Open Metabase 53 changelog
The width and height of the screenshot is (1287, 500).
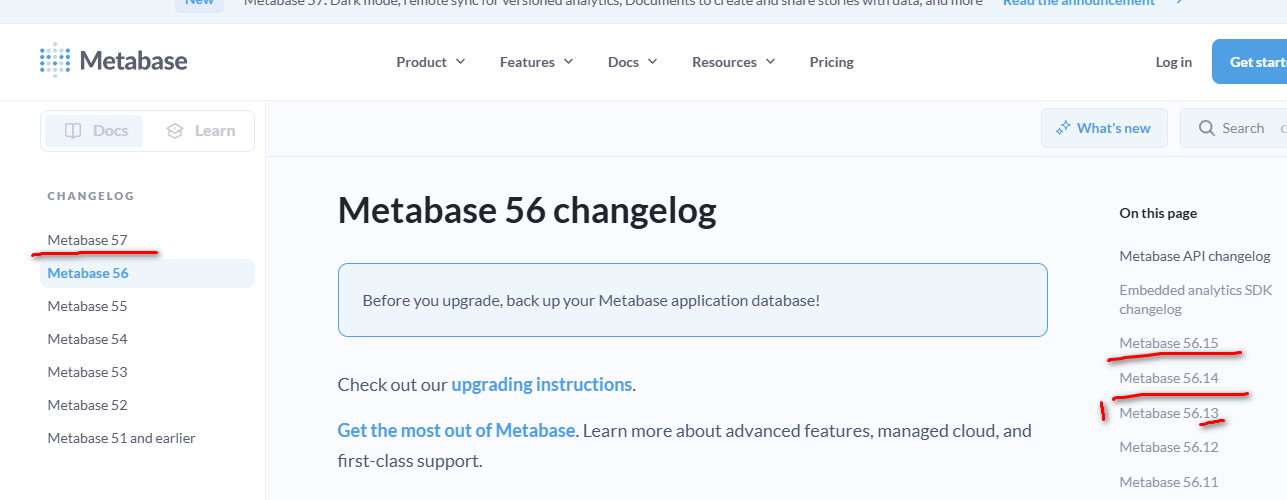pyautogui.click(x=87, y=372)
